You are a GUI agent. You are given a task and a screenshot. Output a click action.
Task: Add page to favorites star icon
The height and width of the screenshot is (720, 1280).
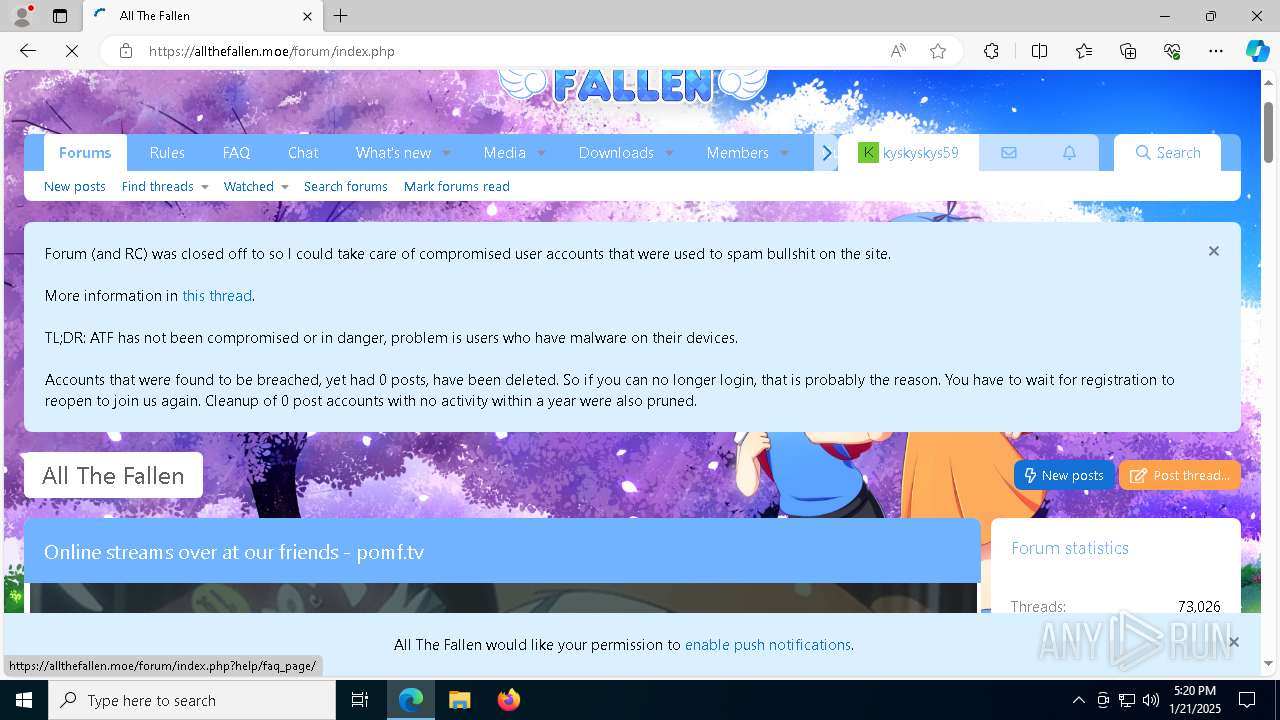[938, 51]
